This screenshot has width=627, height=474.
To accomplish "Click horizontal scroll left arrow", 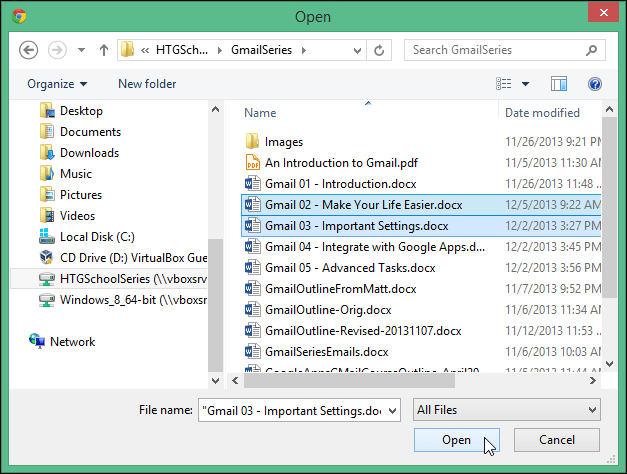I will [236, 381].
